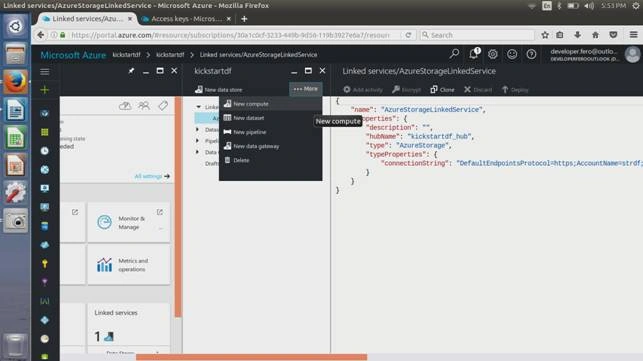Click the users icon in blade
643x361 pixels.
tap(144, 106)
